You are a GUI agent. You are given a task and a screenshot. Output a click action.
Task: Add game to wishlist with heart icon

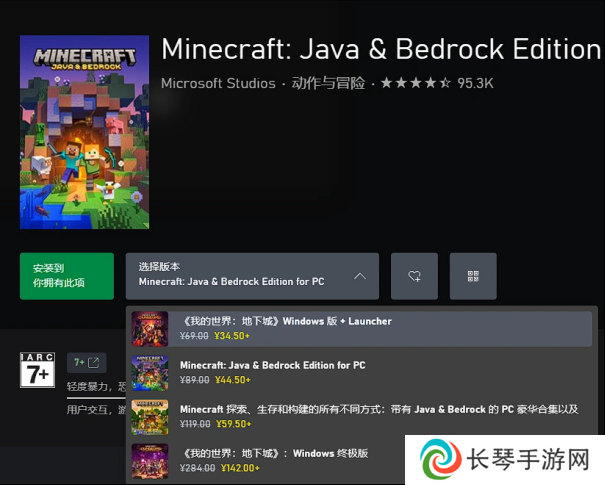coord(414,276)
